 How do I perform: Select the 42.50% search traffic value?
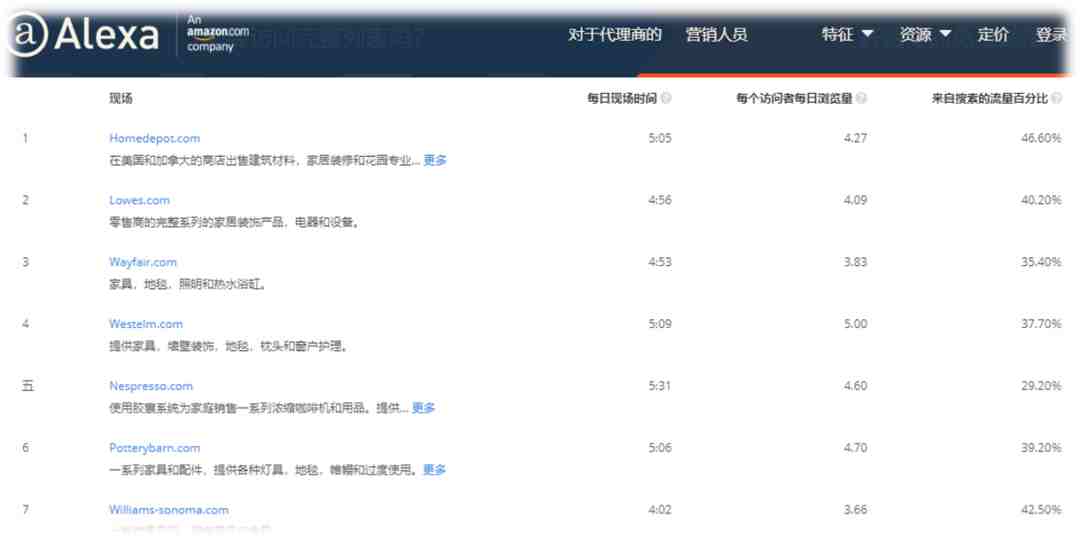coord(1041,510)
